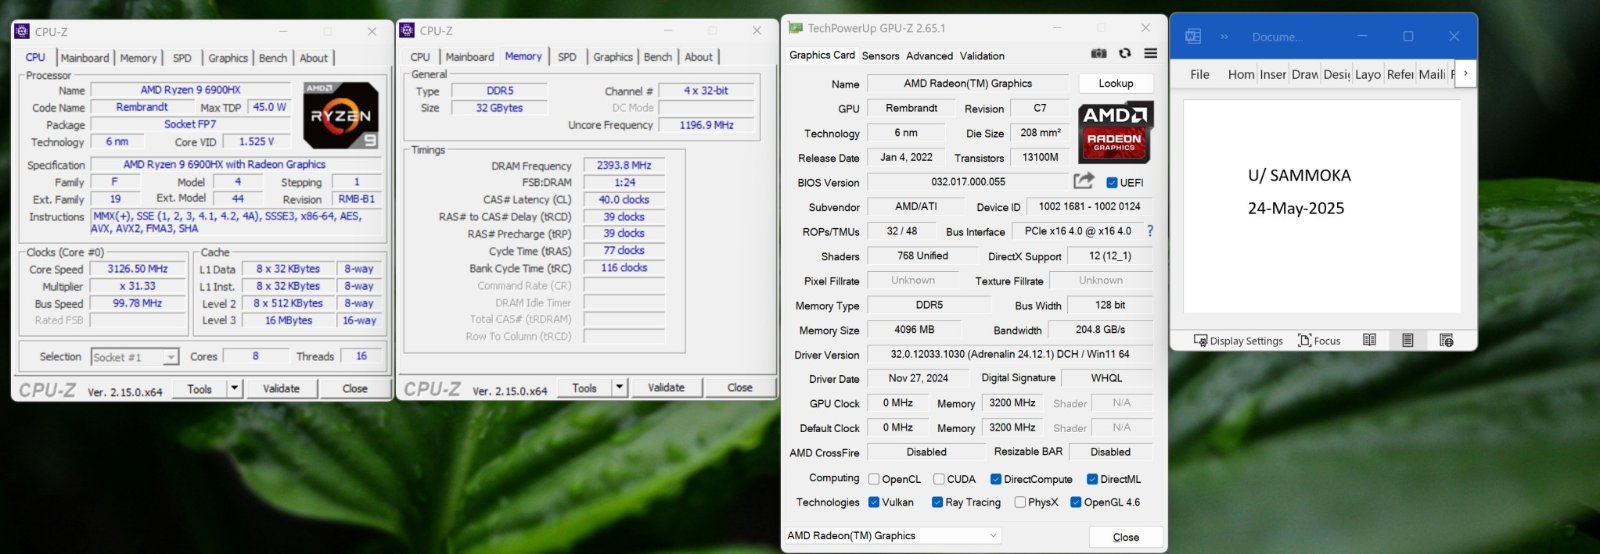Click the BIOS export share icon

point(1083,181)
